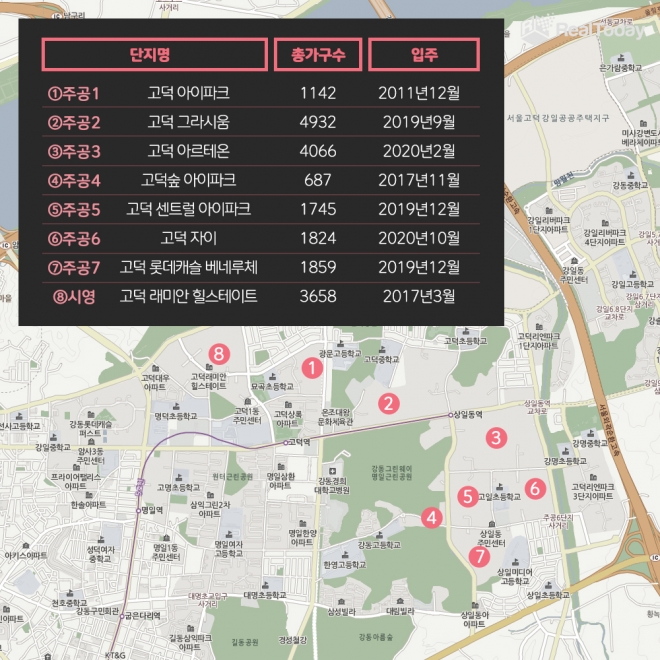Click the 강동경희대학교병원 hospital icon

point(332,471)
